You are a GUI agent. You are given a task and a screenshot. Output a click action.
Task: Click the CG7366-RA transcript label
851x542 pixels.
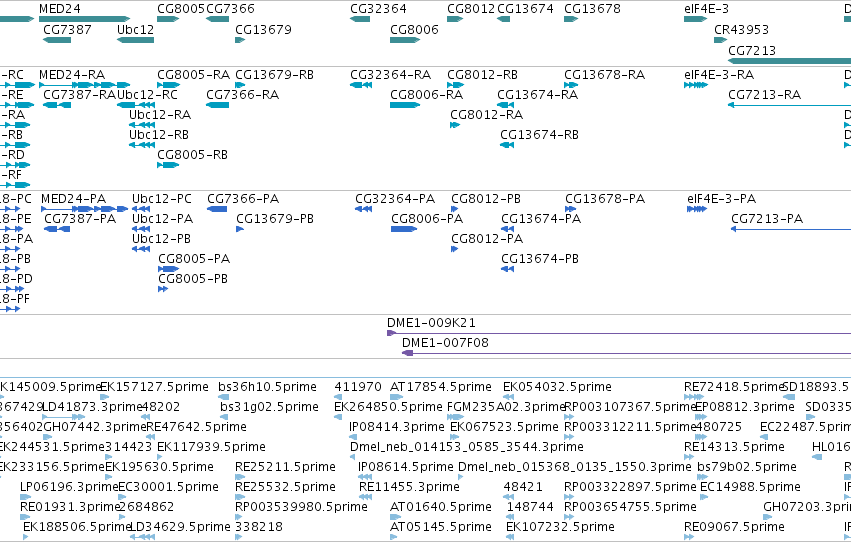(243, 94)
